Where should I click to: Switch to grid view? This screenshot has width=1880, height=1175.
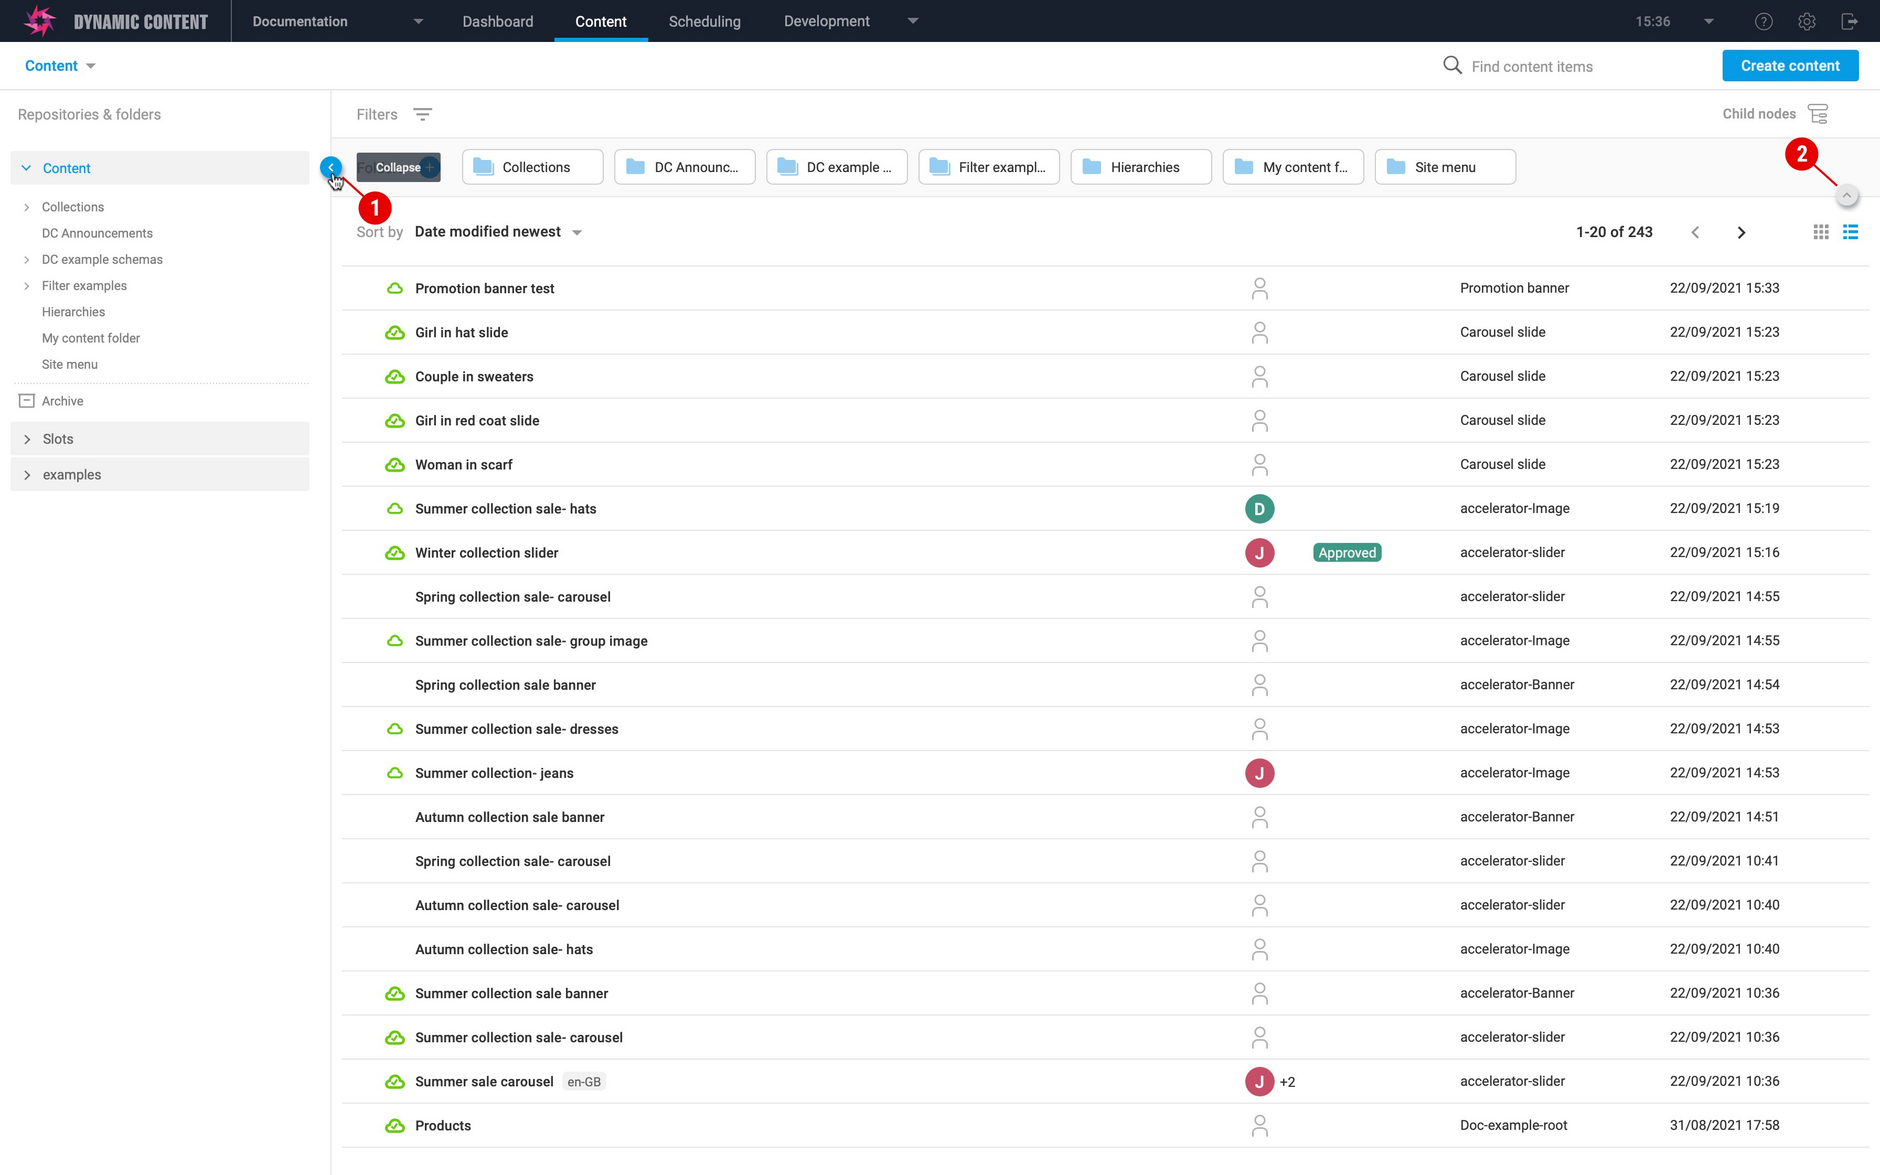click(1821, 232)
